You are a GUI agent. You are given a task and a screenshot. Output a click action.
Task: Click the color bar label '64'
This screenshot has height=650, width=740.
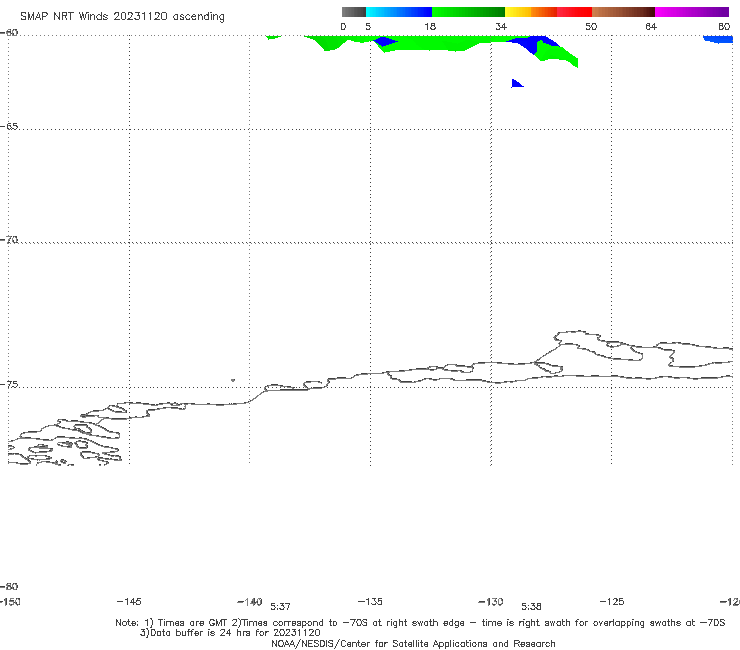651,27
